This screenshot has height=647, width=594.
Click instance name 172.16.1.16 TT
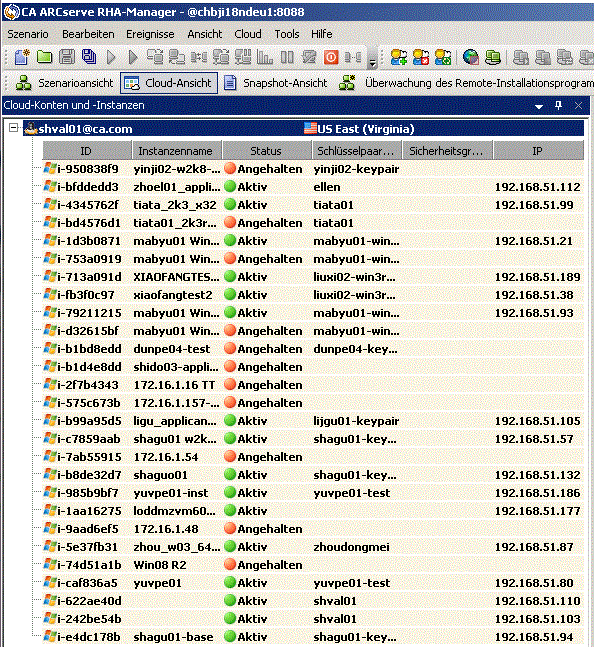[x=174, y=385]
